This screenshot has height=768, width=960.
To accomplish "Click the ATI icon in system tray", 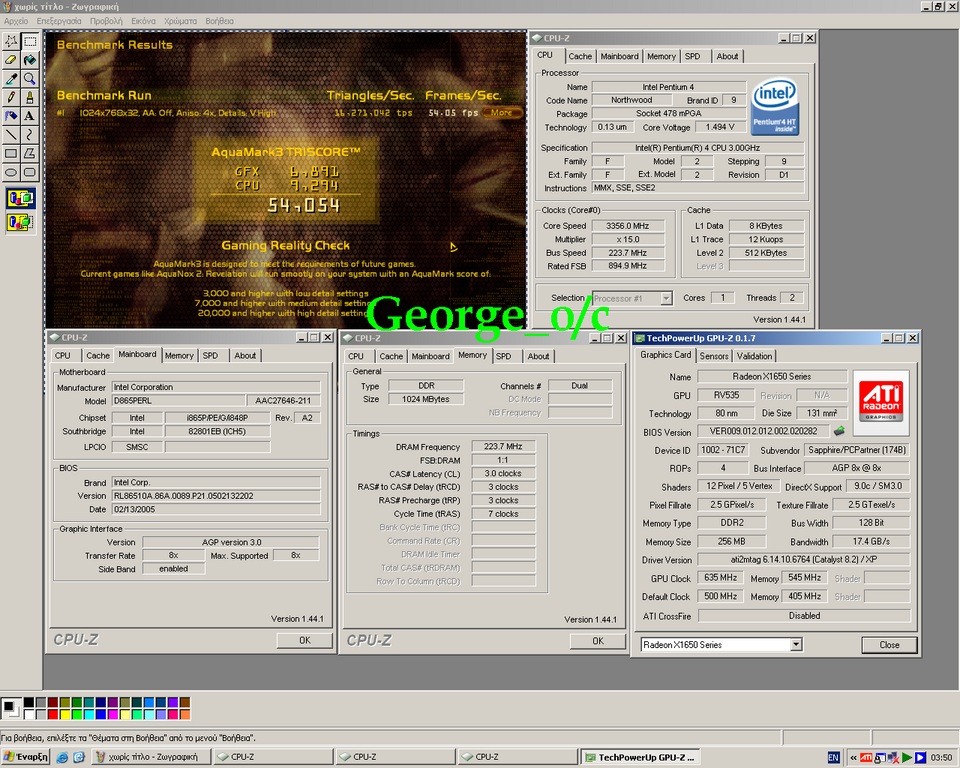I will [866, 758].
